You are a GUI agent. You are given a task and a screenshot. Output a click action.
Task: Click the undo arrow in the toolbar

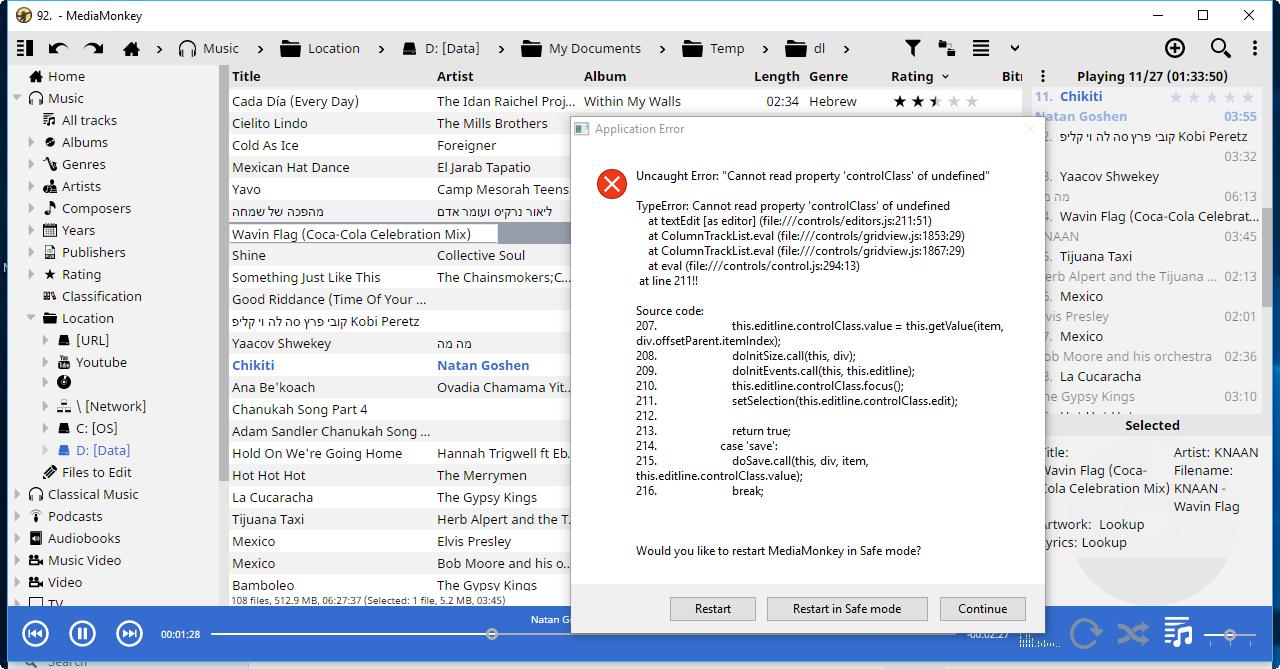(58, 48)
